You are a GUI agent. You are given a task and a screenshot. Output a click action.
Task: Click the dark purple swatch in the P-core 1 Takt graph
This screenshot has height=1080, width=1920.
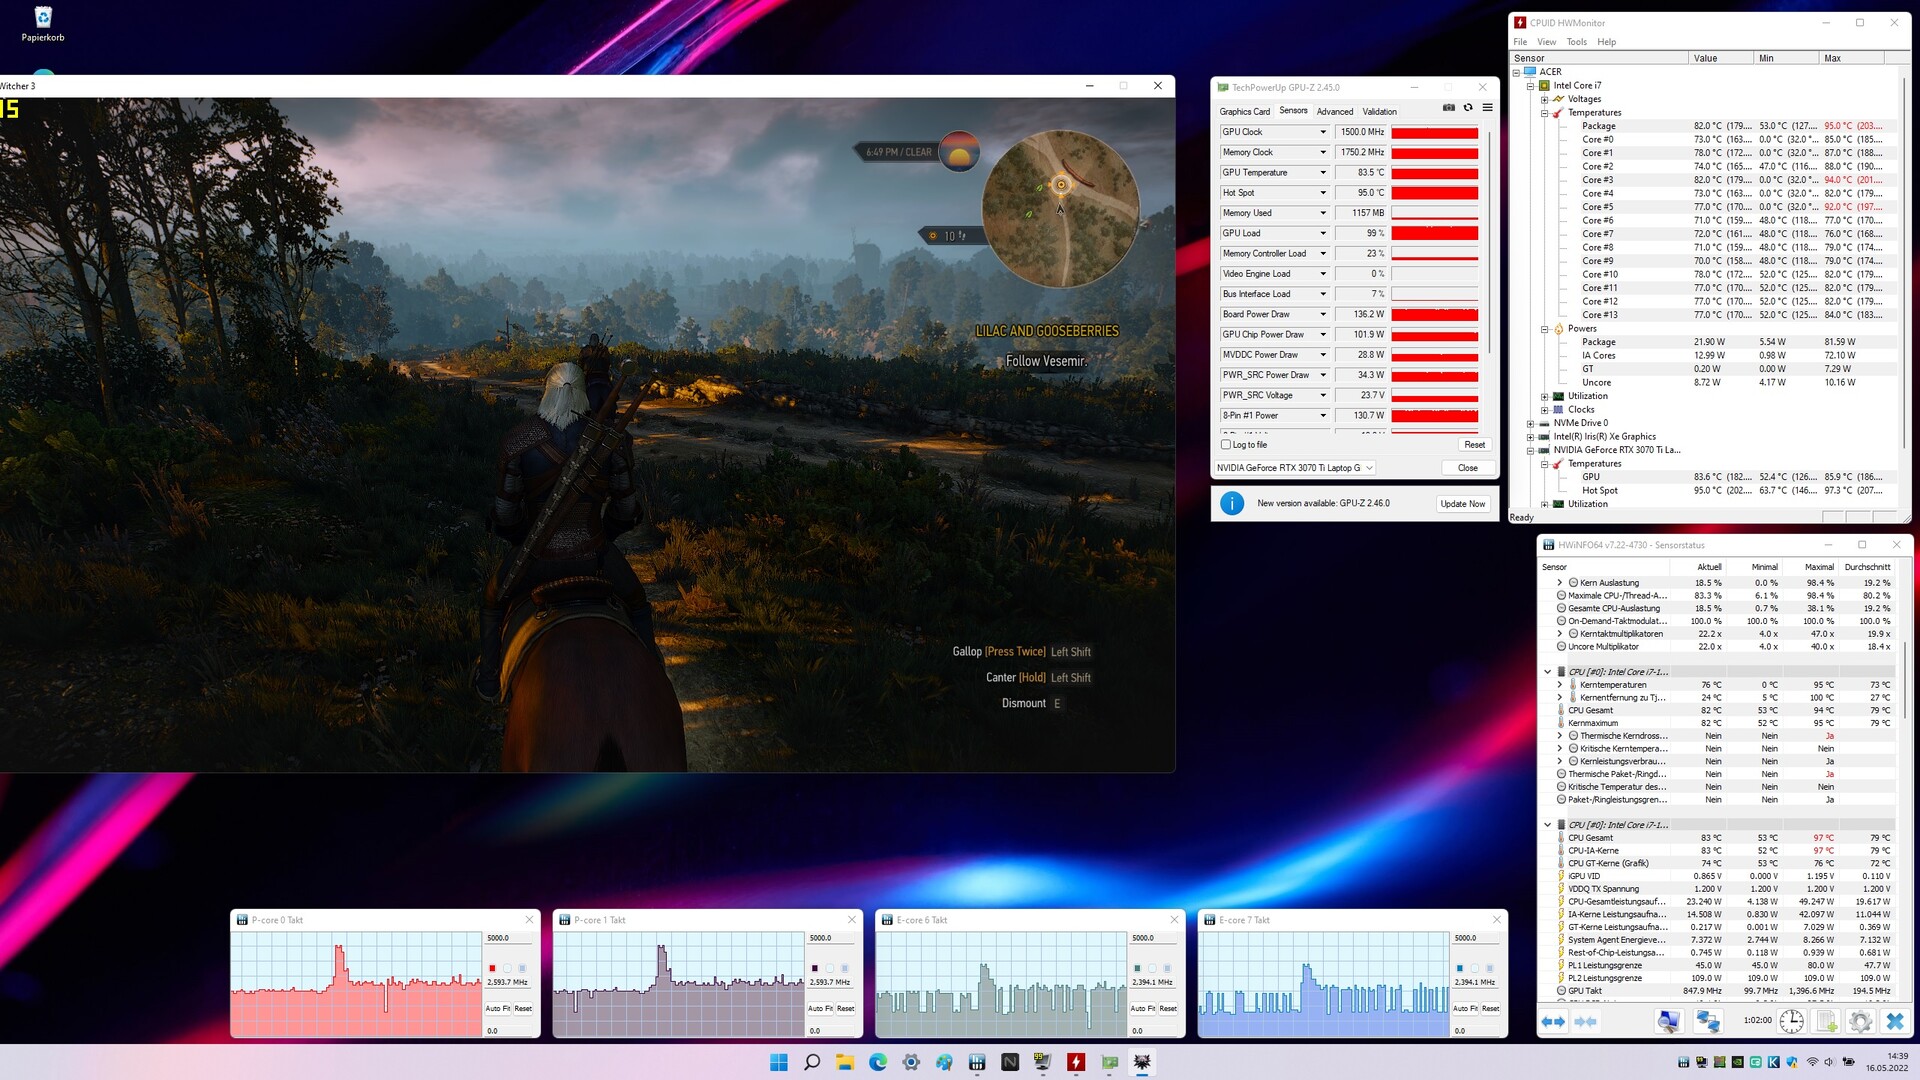(815, 968)
